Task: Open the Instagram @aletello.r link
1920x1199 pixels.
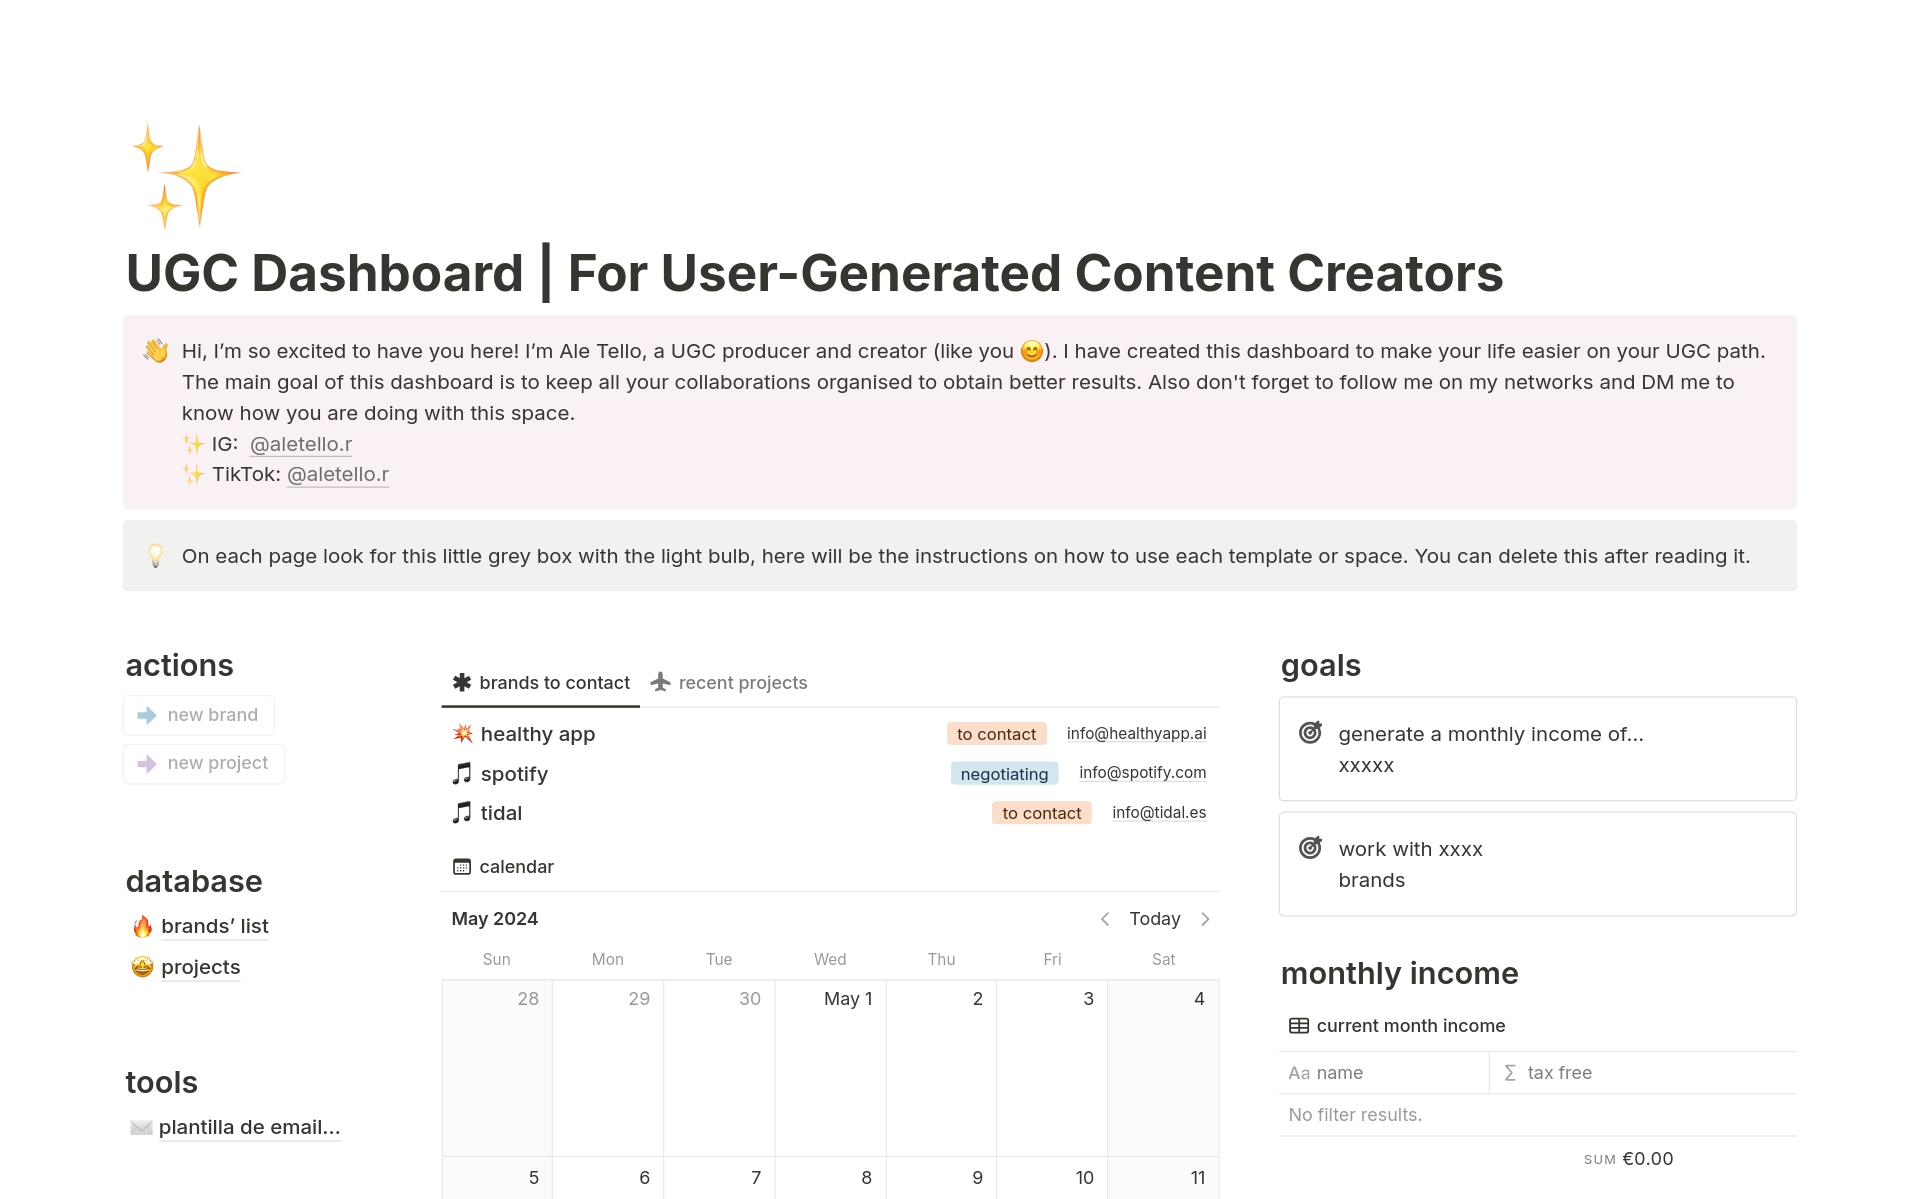Action: [301, 444]
